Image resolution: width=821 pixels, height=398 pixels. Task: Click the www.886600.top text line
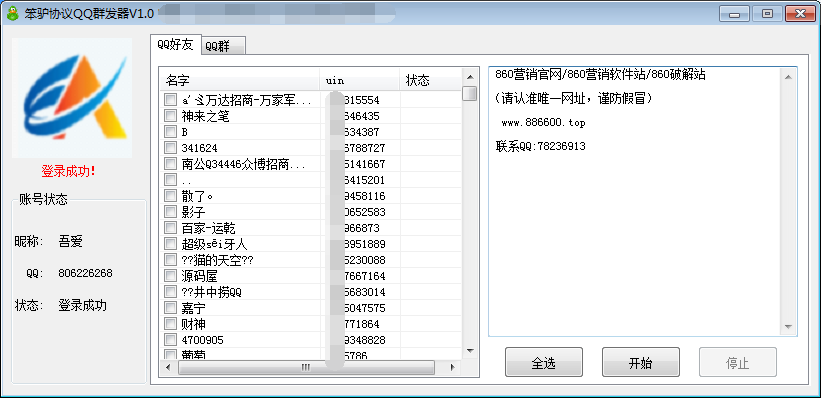coord(543,123)
